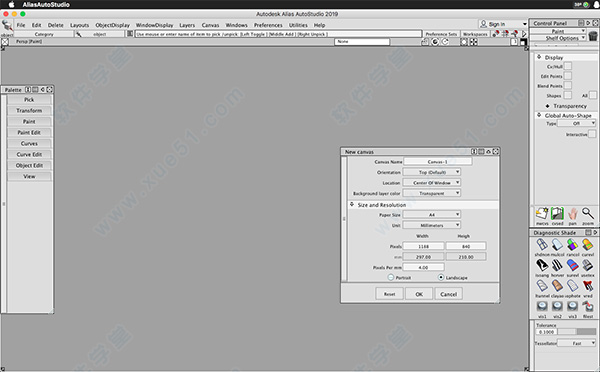This screenshot has width=600, height=372.
Task: Open the Paper Size dropdown showing A4
Action: pyautogui.click(x=432, y=215)
